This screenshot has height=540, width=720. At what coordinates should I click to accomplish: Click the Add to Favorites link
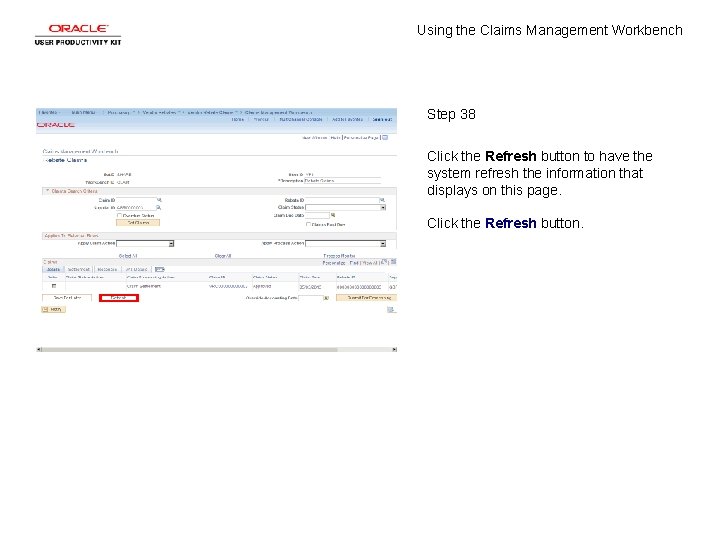pyautogui.click(x=348, y=119)
